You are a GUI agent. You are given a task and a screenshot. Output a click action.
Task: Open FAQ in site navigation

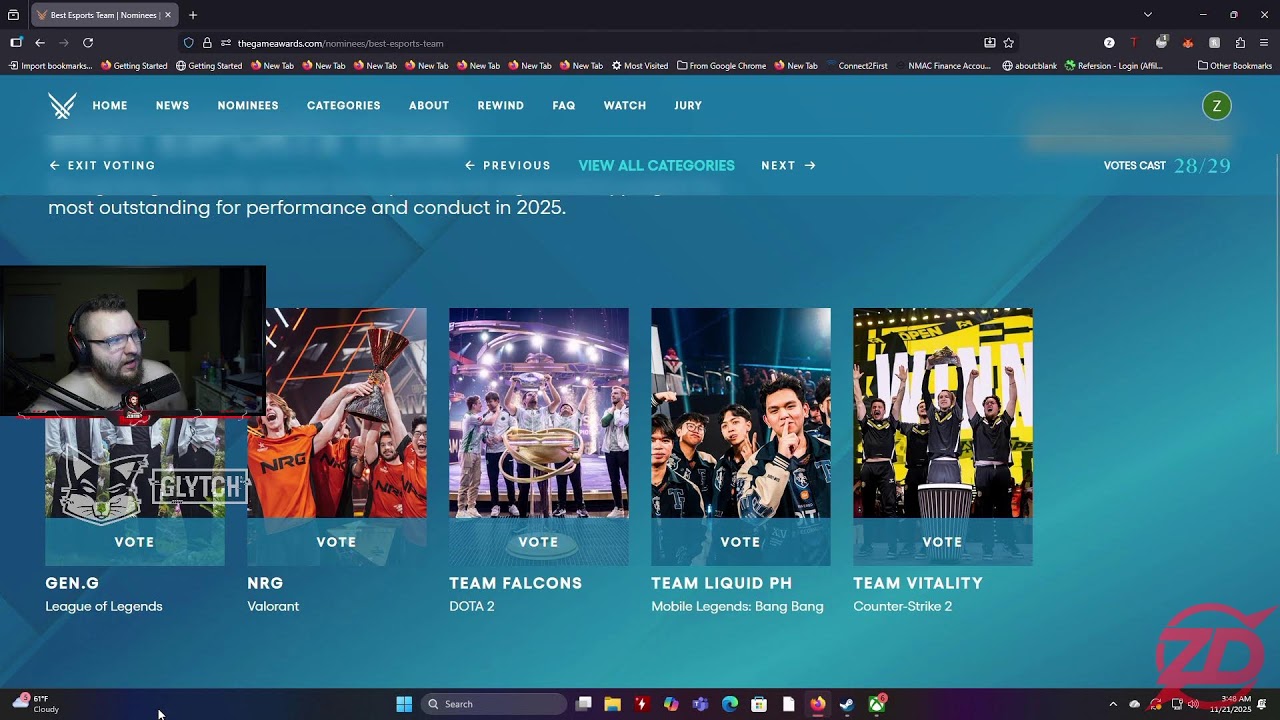click(x=564, y=105)
